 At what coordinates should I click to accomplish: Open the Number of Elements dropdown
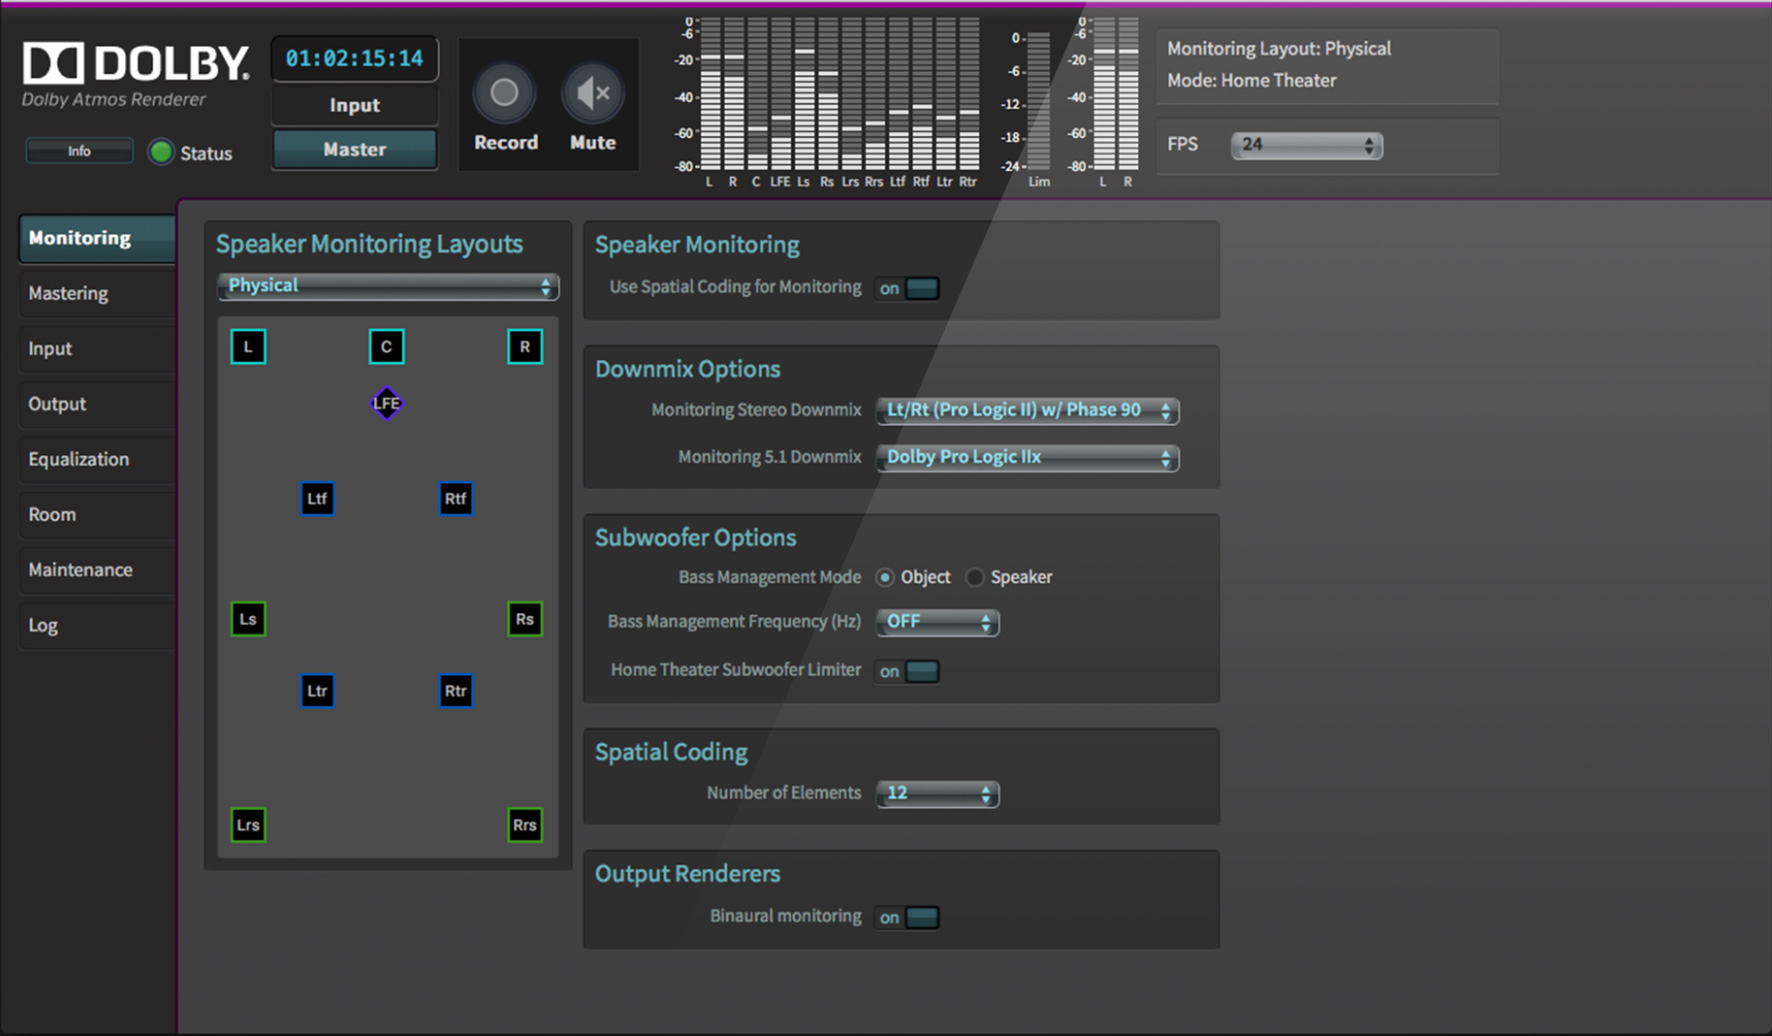[x=936, y=793]
